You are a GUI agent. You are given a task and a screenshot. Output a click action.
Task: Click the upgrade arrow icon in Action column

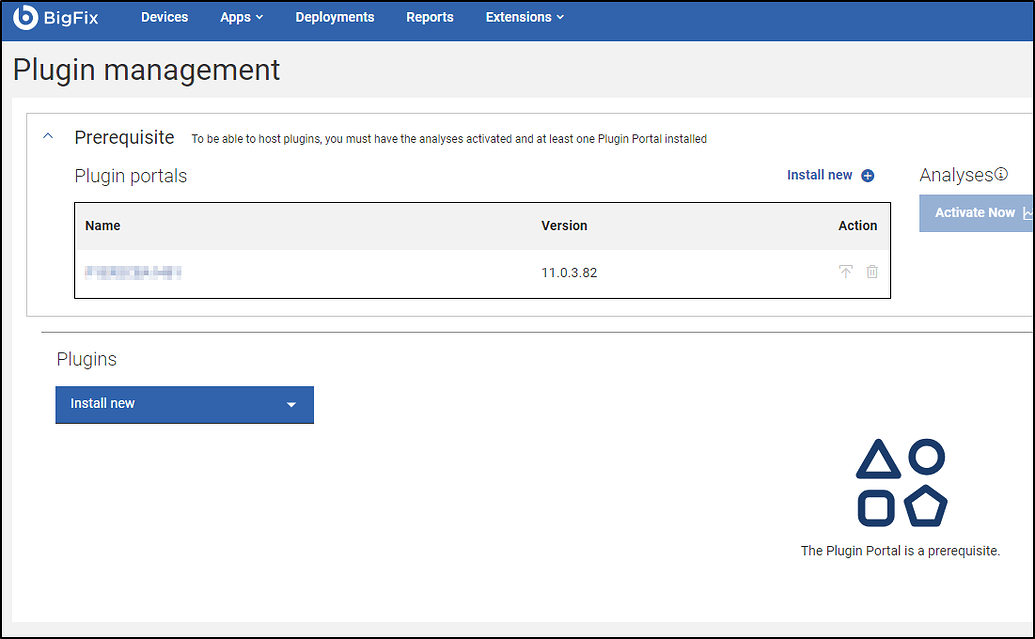[x=845, y=272]
